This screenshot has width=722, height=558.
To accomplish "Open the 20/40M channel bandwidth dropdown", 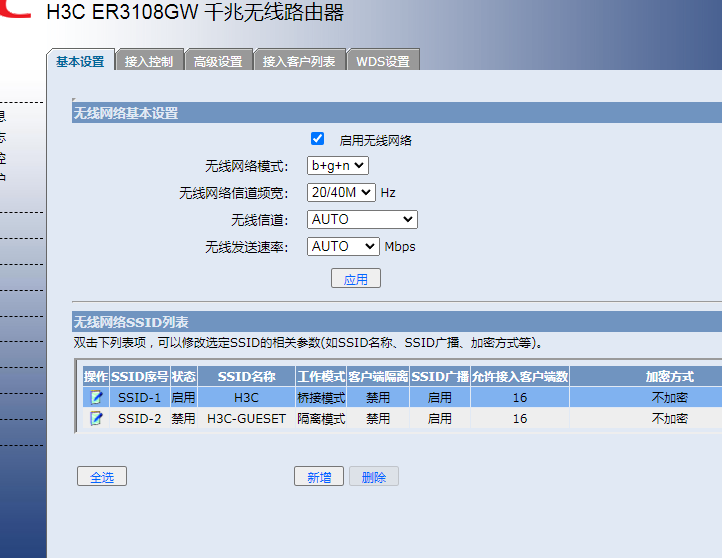I will click(341, 192).
